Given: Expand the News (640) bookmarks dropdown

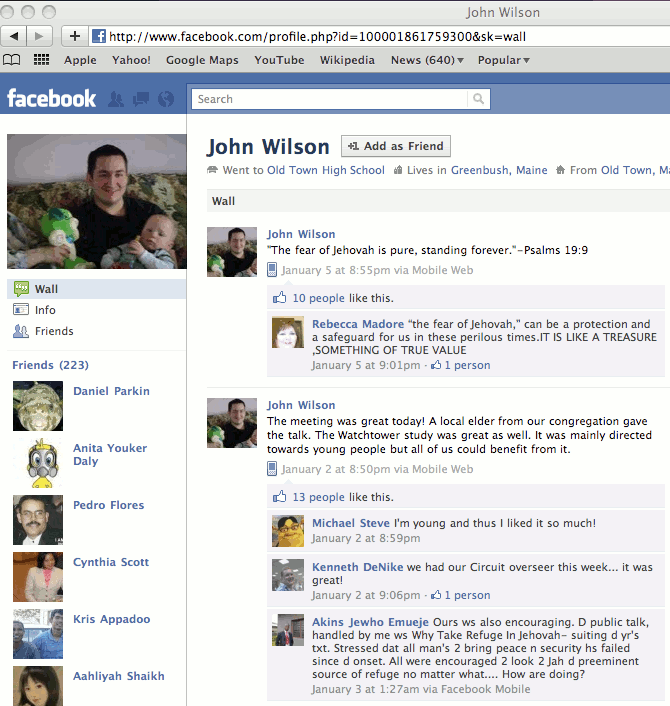Looking at the screenshot, I should pos(427,60).
